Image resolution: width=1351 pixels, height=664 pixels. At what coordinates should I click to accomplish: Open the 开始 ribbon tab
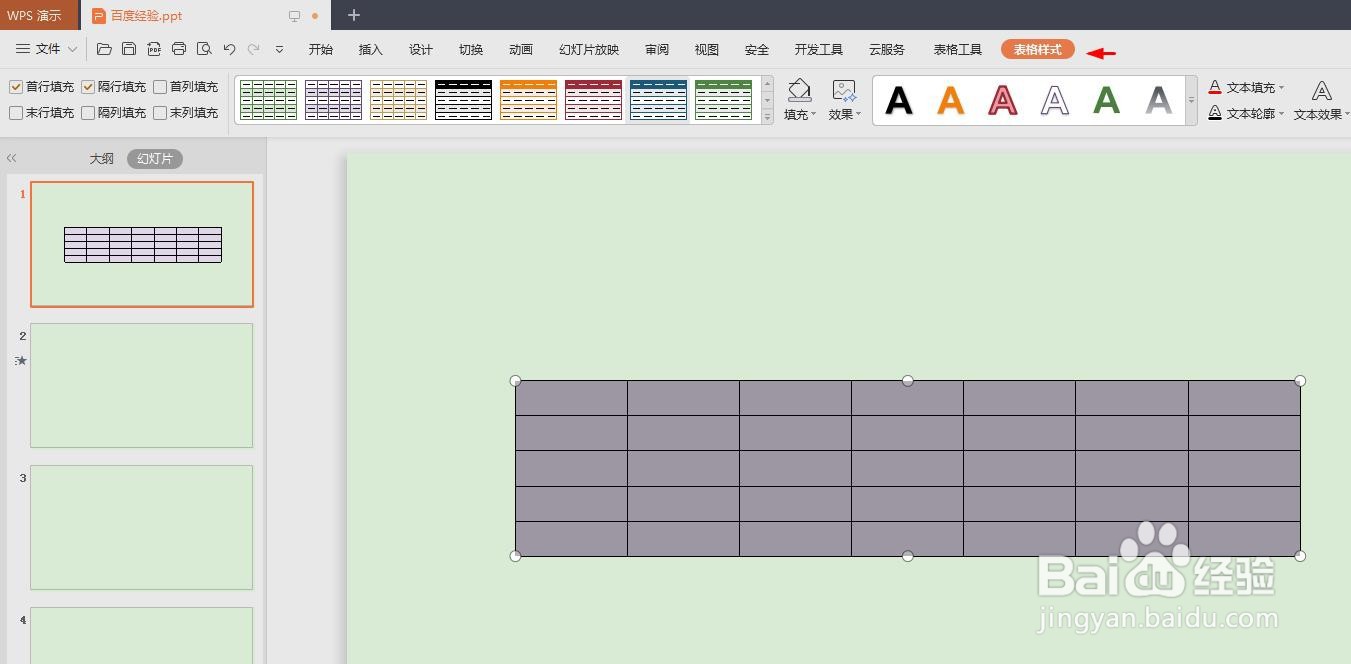point(321,49)
